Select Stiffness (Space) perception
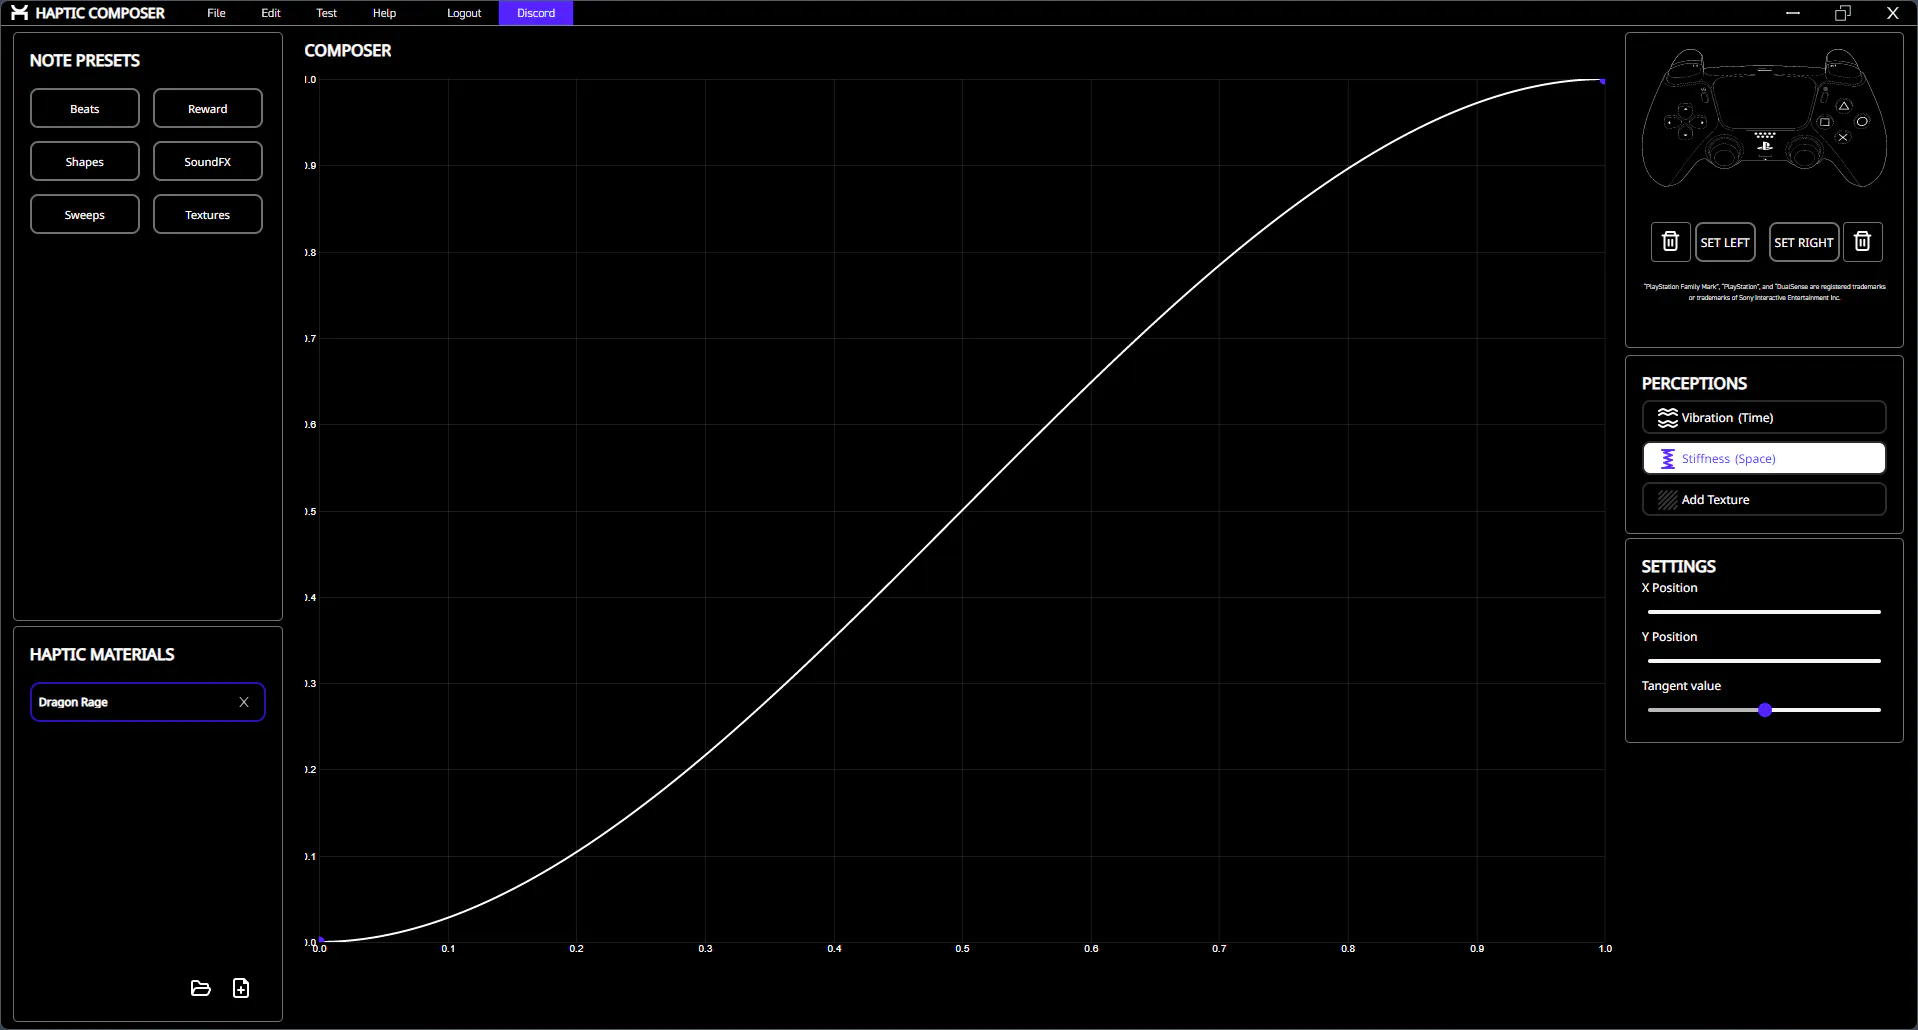 click(x=1764, y=458)
